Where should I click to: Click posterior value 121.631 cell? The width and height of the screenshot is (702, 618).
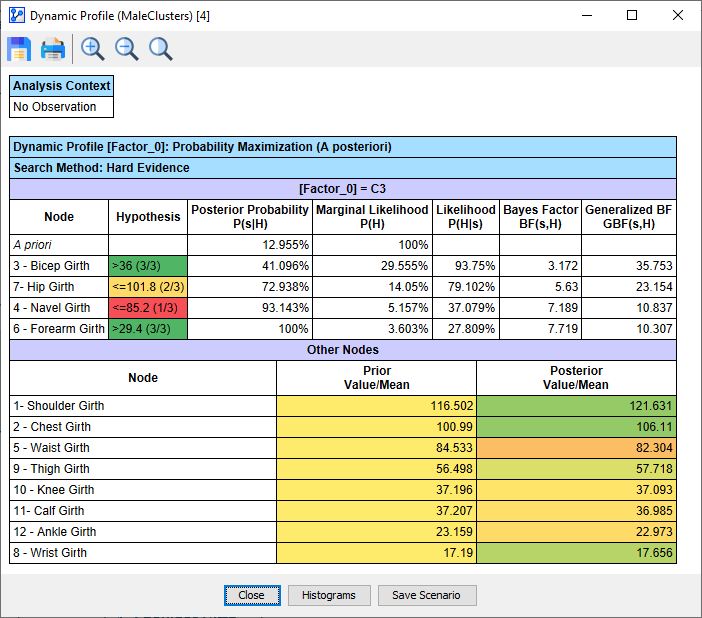[576, 406]
